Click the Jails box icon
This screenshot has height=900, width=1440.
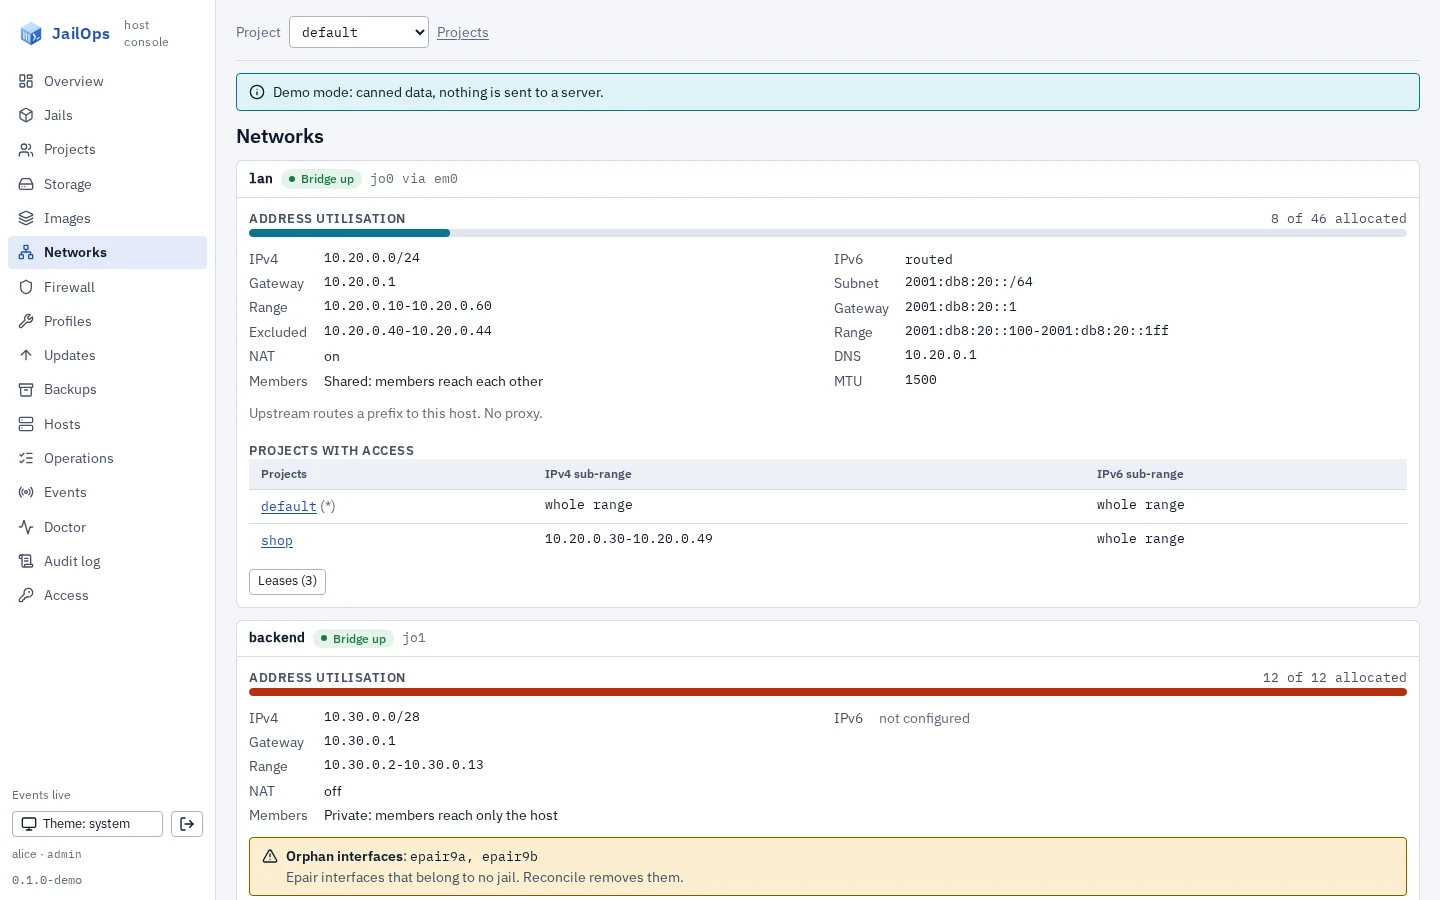click(x=26, y=115)
